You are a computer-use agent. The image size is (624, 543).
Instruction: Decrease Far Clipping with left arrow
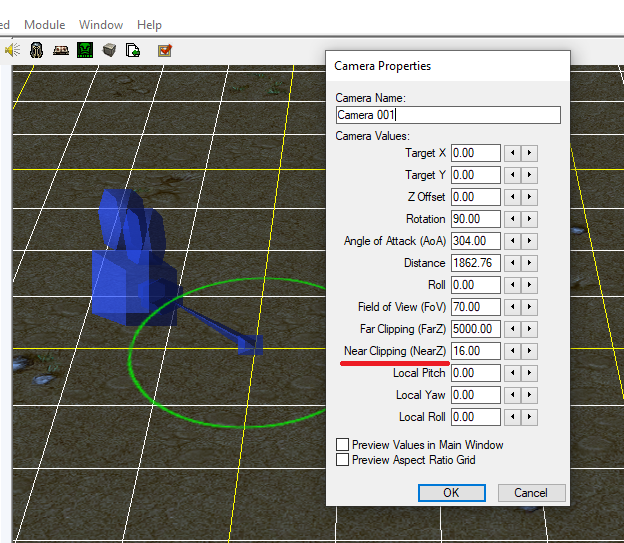click(x=513, y=329)
